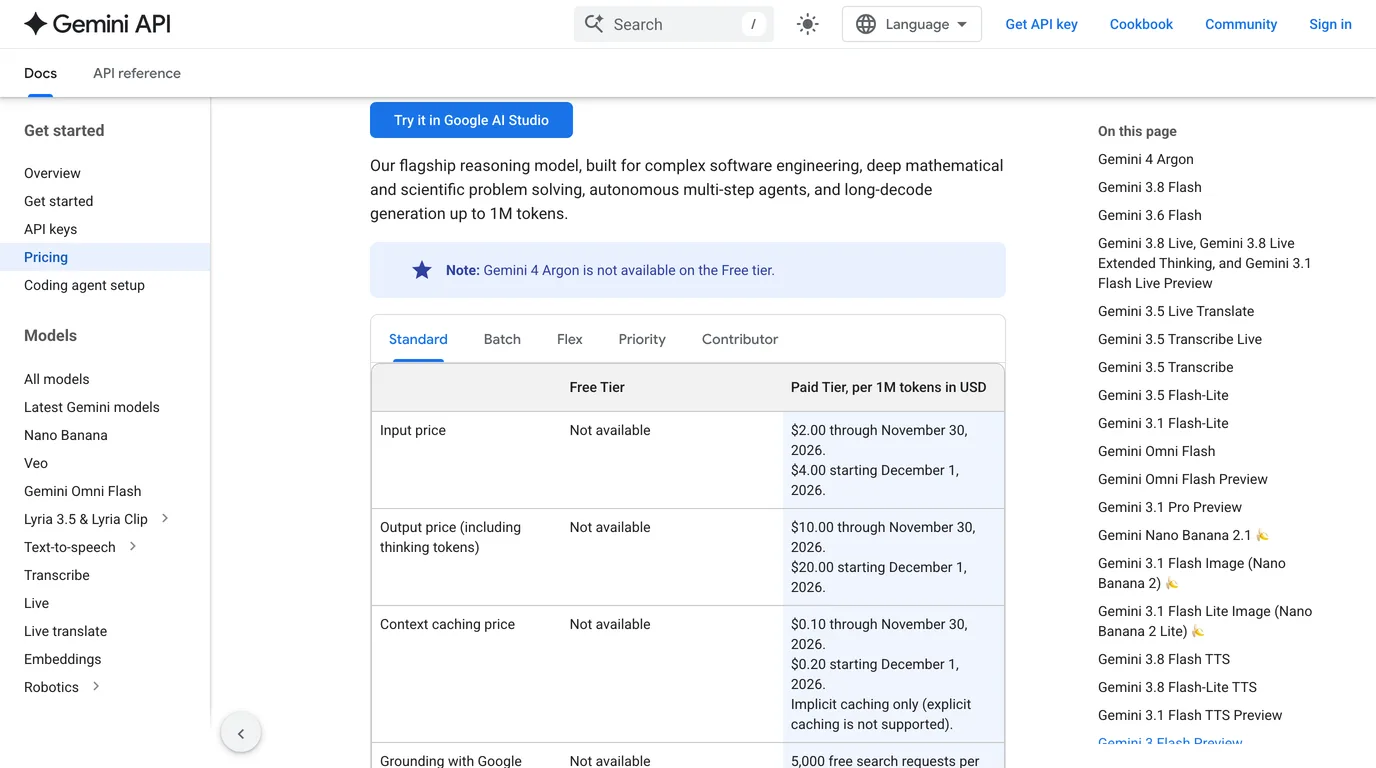This screenshot has width=1376, height=768.
Task: Jump to Gemini 3.8 Flash-Lite TTS
Action: (1177, 687)
